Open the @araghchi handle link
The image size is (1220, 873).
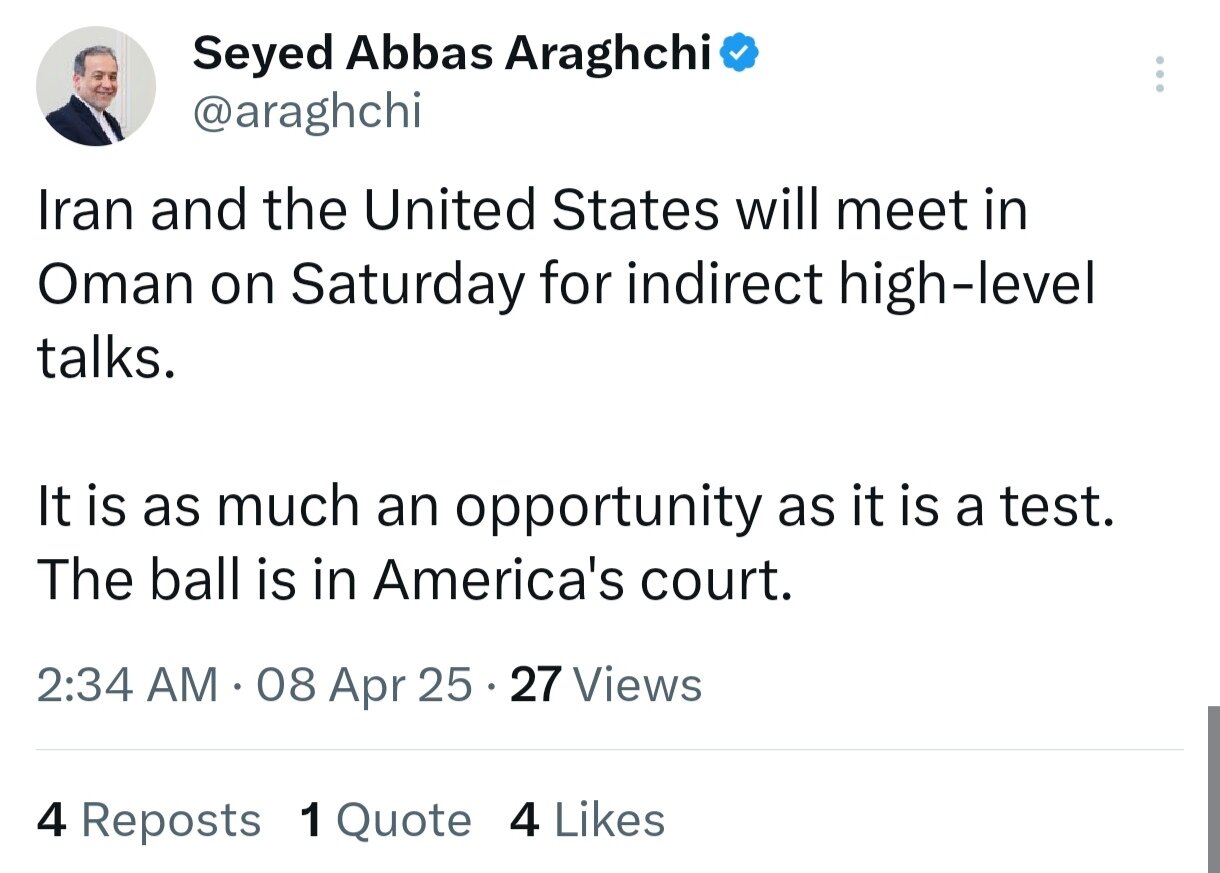307,113
